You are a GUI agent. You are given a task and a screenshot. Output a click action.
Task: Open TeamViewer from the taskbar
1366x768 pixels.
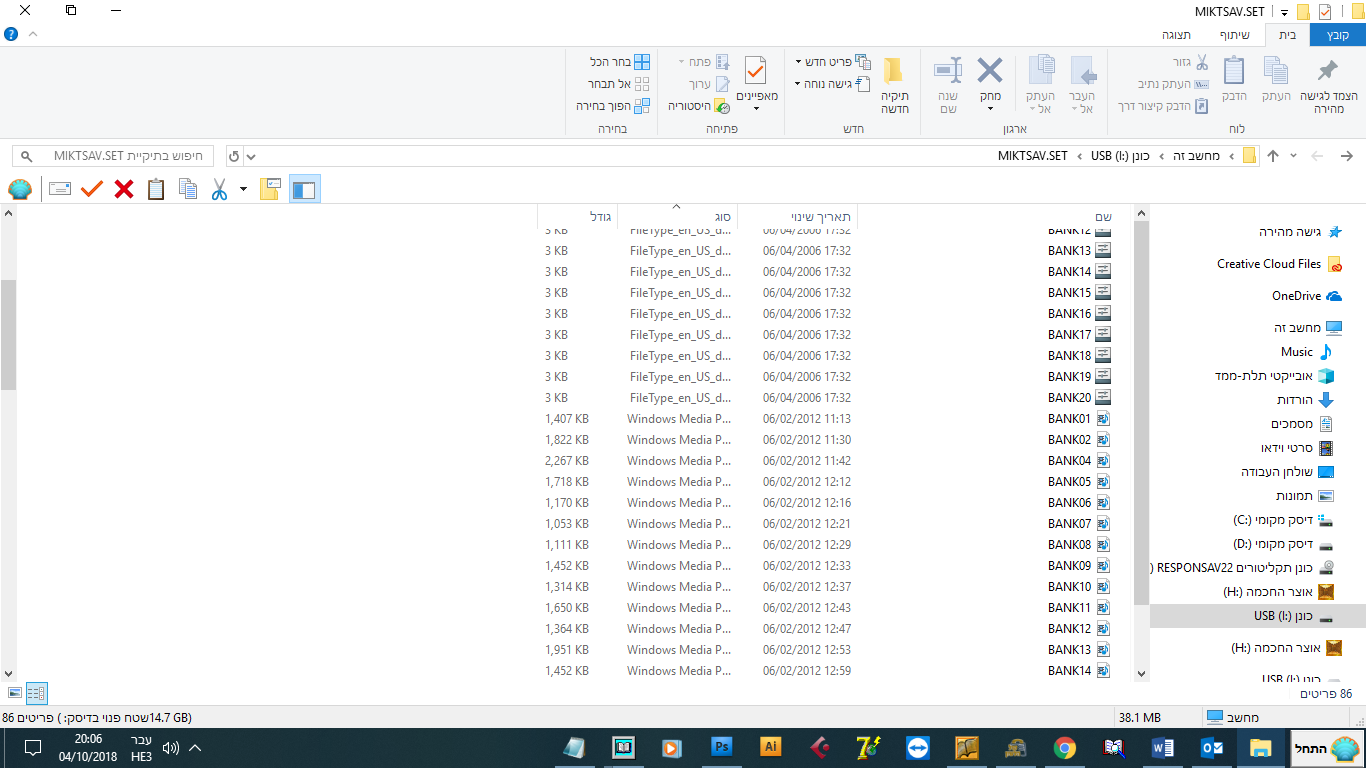(917, 747)
